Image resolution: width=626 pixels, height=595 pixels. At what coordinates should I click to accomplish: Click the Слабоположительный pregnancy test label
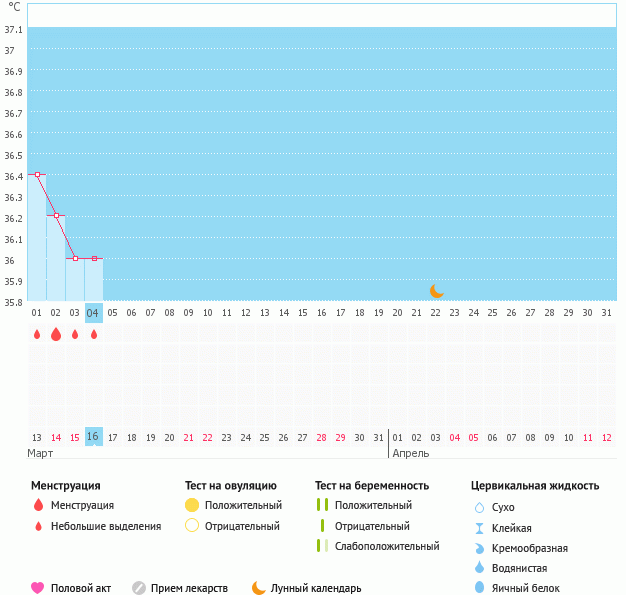[x=387, y=546]
